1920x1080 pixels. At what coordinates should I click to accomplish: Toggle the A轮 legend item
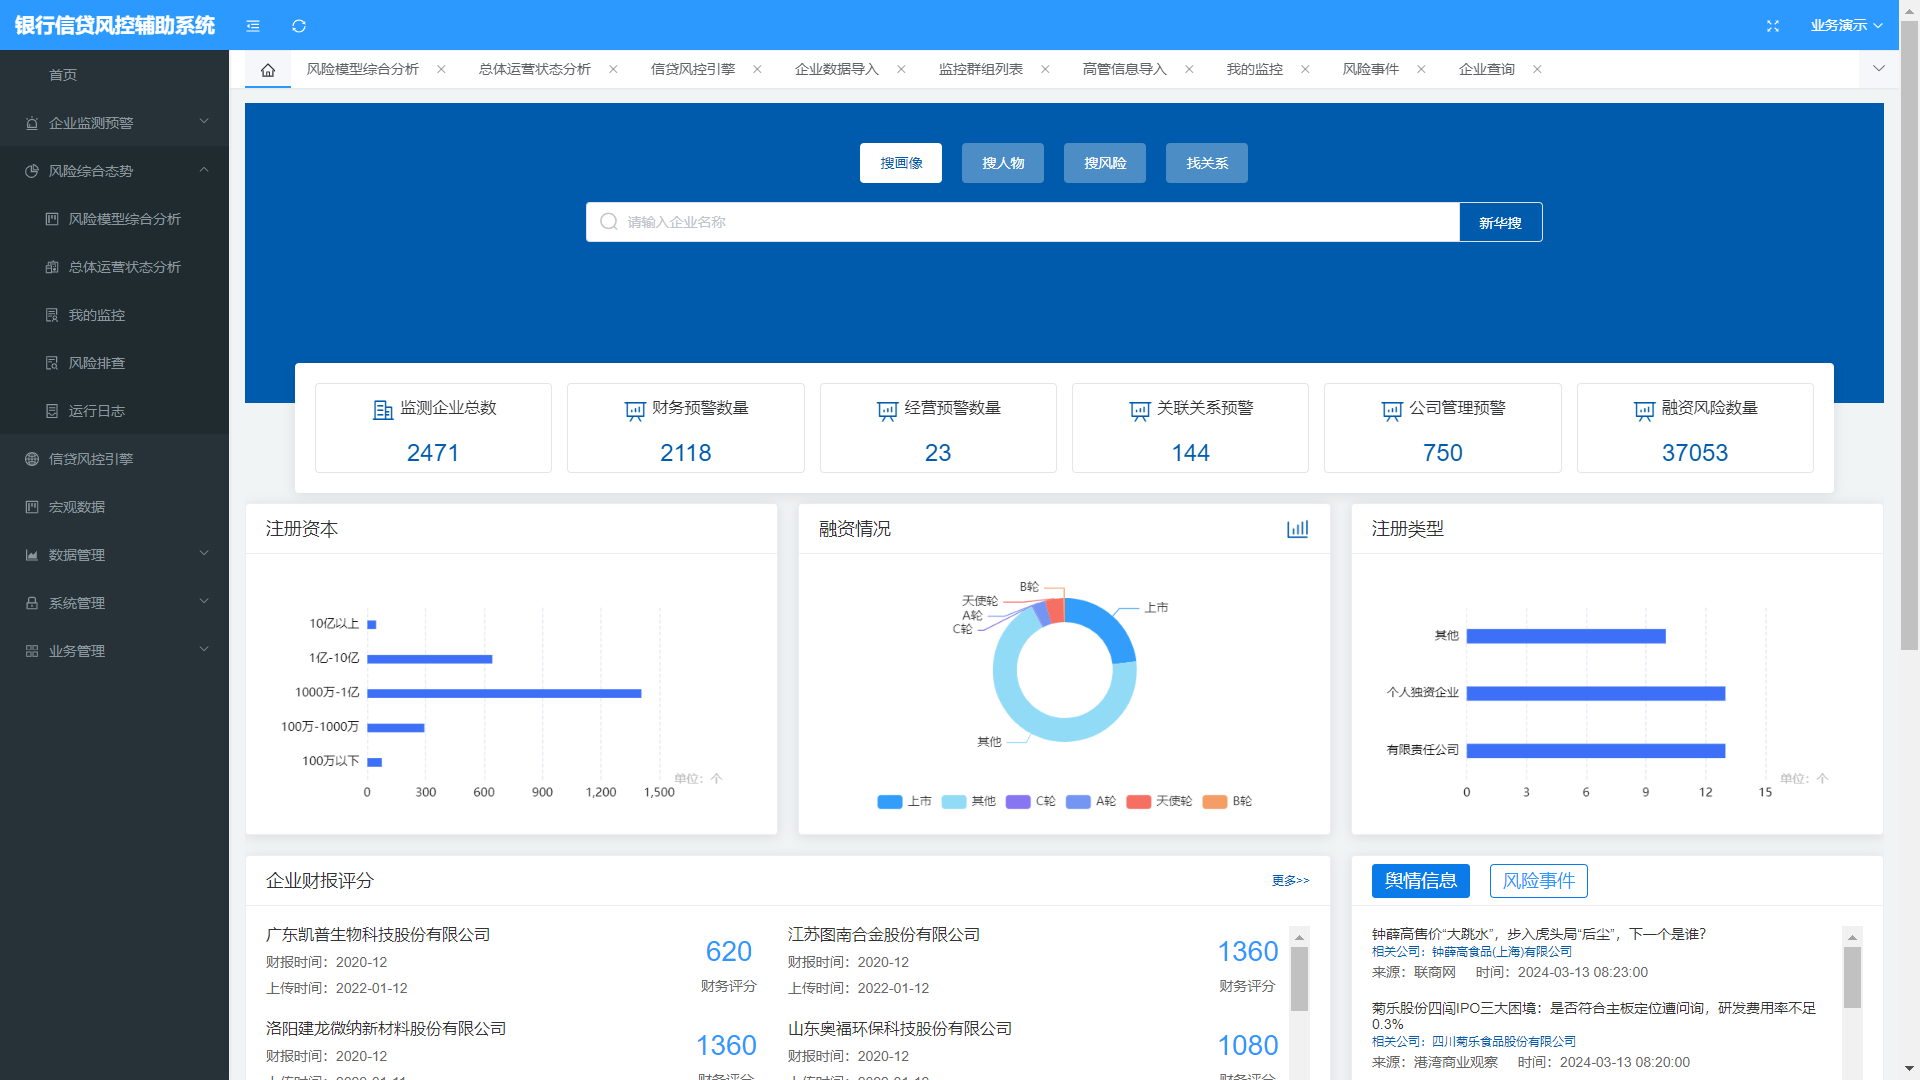1091,802
